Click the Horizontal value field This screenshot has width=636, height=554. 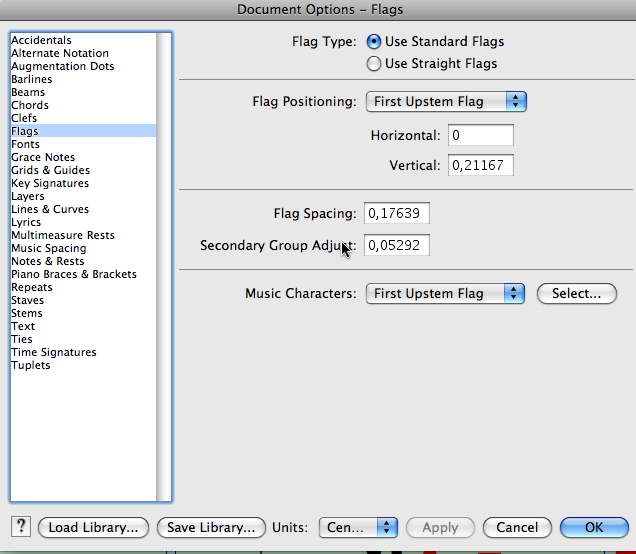coord(481,135)
